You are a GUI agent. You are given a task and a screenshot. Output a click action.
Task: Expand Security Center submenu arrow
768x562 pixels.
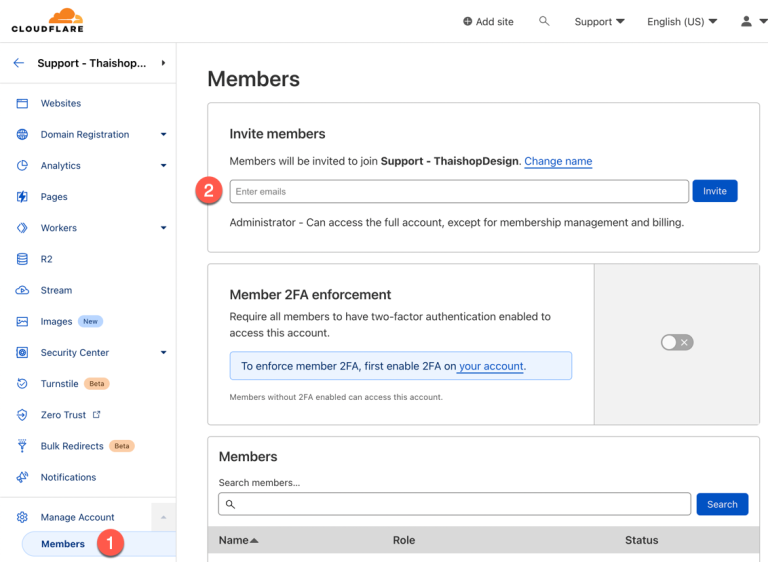[x=164, y=352]
